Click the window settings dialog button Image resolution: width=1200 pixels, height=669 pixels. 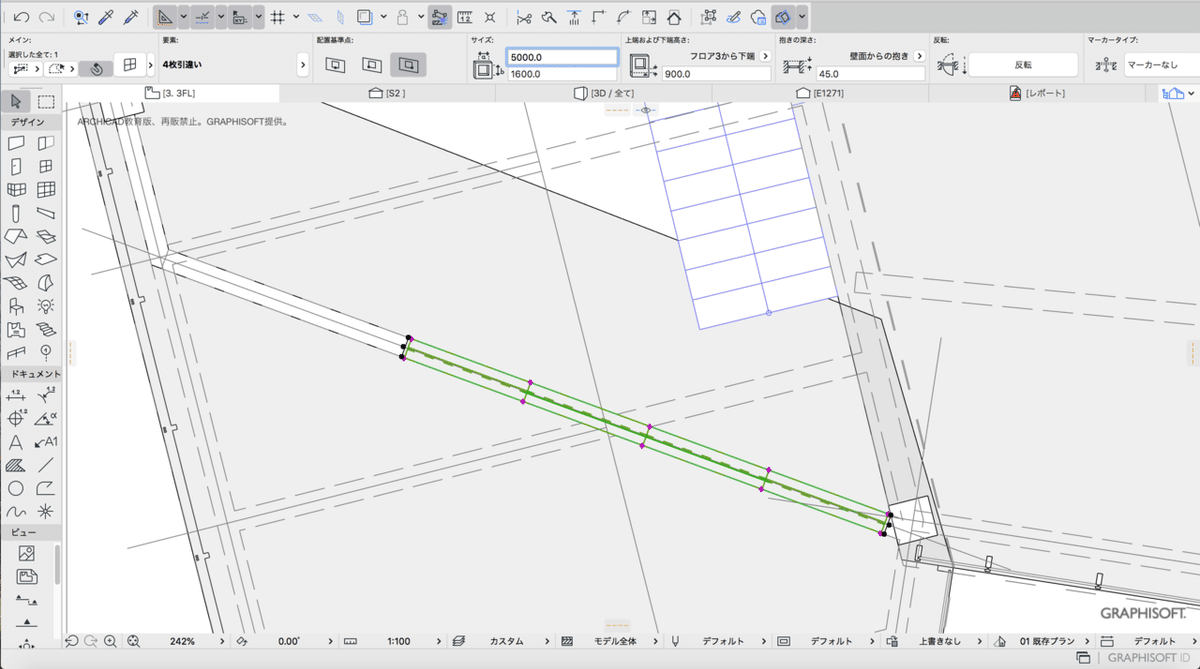[x=129, y=66]
